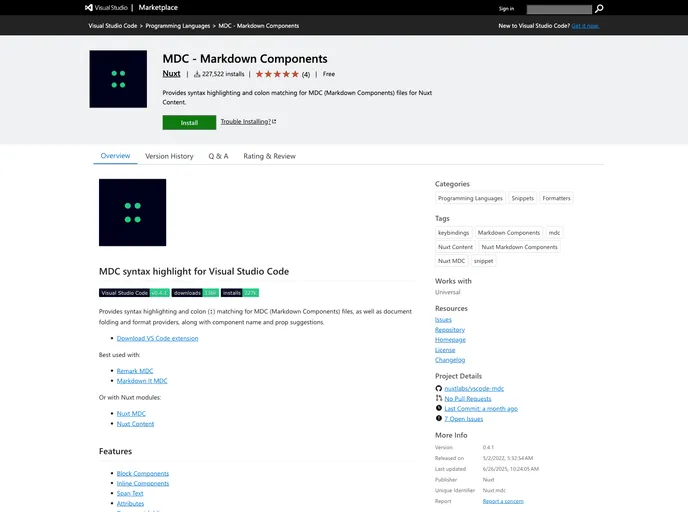Screen dimensions: 688x512
Task: Open the Changelog resource link
Action: pos(450,360)
